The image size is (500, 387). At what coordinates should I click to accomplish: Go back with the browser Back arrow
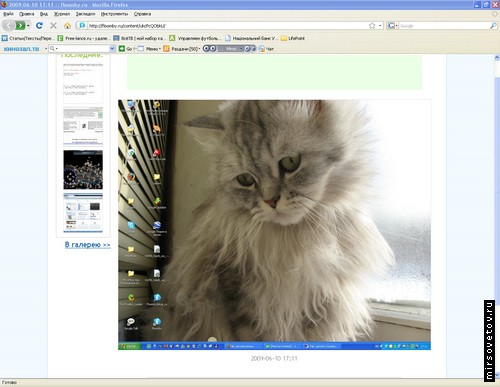[x=9, y=25]
